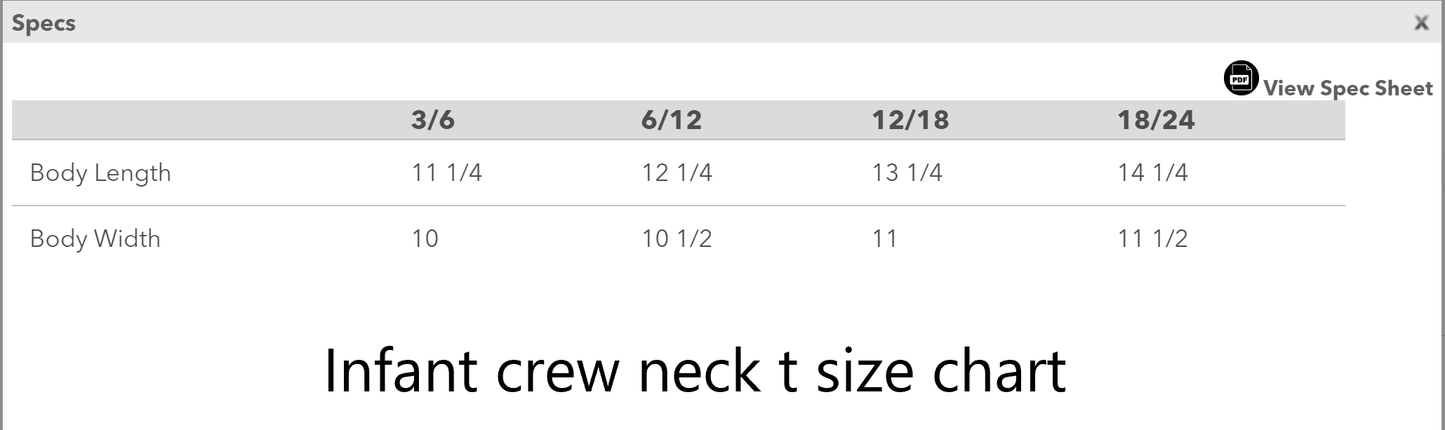Select the 11 1/4 body length value
1445x430 pixels.
(x=447, y=173)
